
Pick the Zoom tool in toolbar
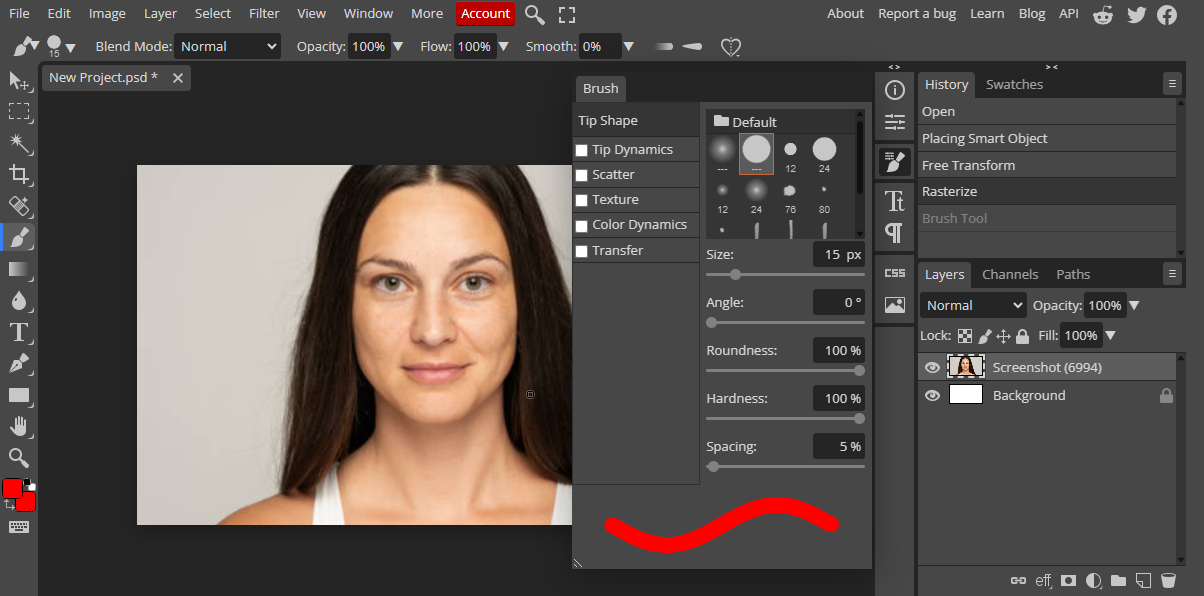pos(19,458)
